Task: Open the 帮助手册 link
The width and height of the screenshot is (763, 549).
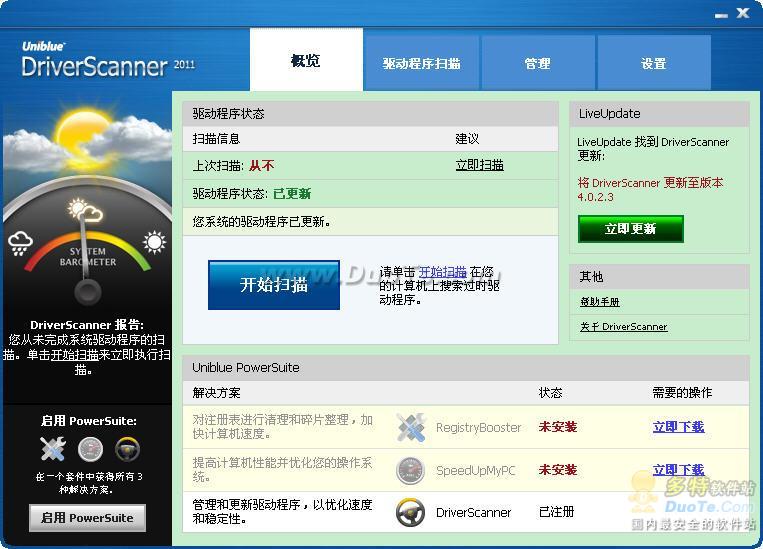Action: tap(600, 302)
